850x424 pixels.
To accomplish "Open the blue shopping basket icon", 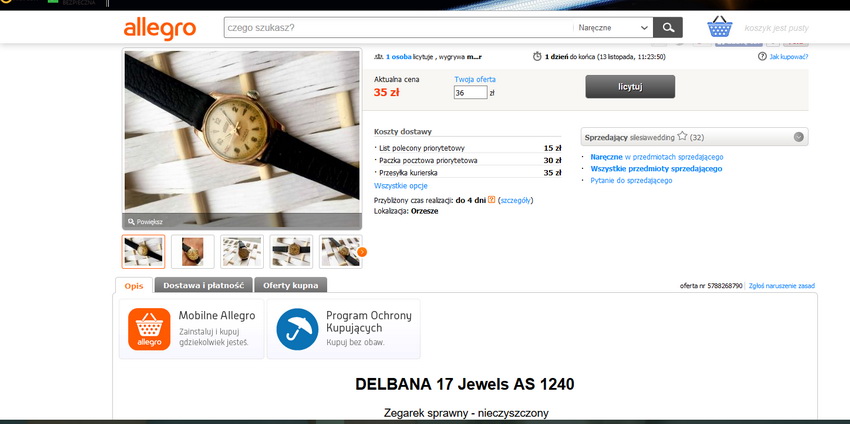I will [719, 27].
